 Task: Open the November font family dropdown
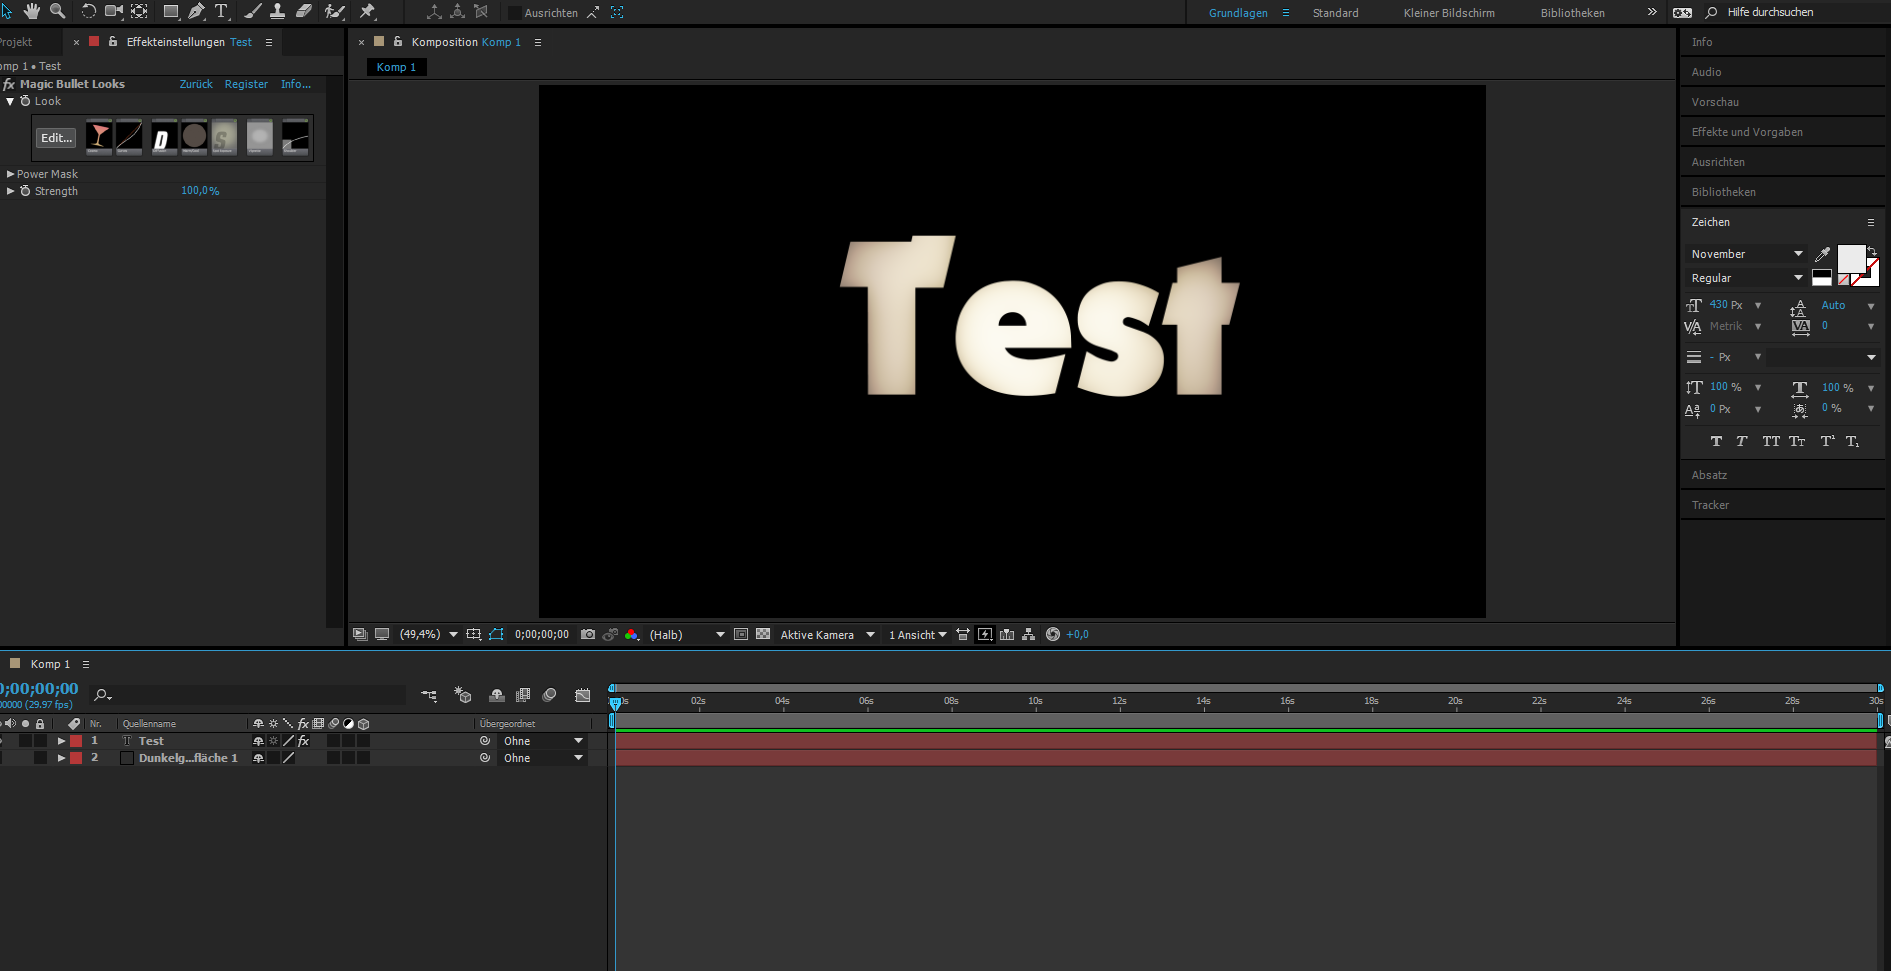tap(1746, 254)
